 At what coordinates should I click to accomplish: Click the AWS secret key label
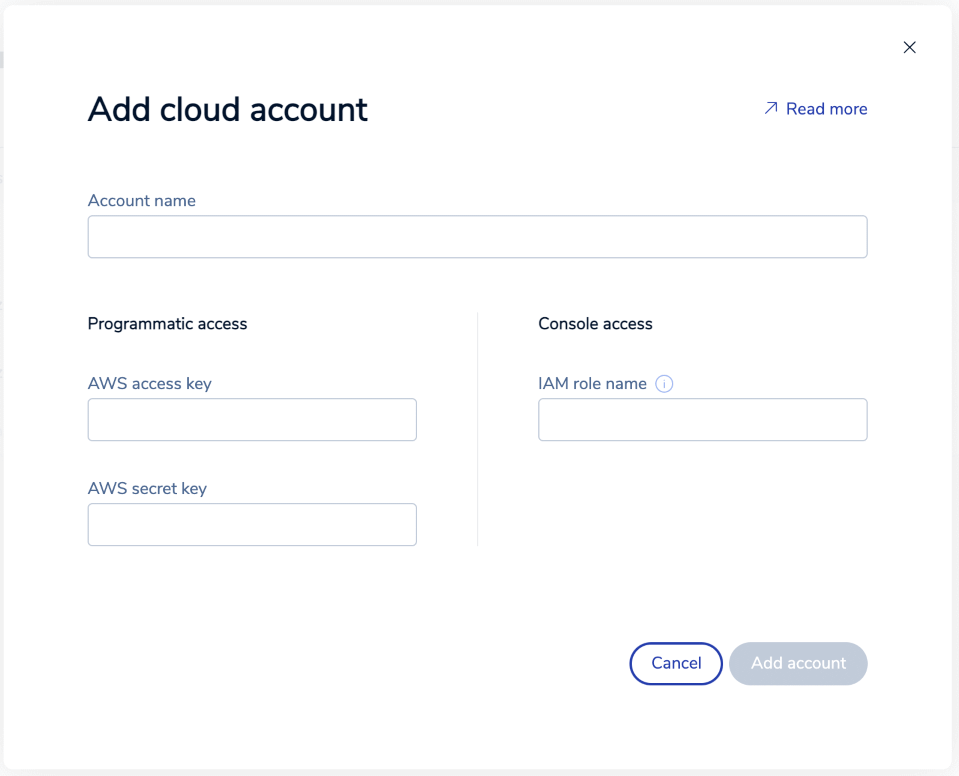click(147, 488)
